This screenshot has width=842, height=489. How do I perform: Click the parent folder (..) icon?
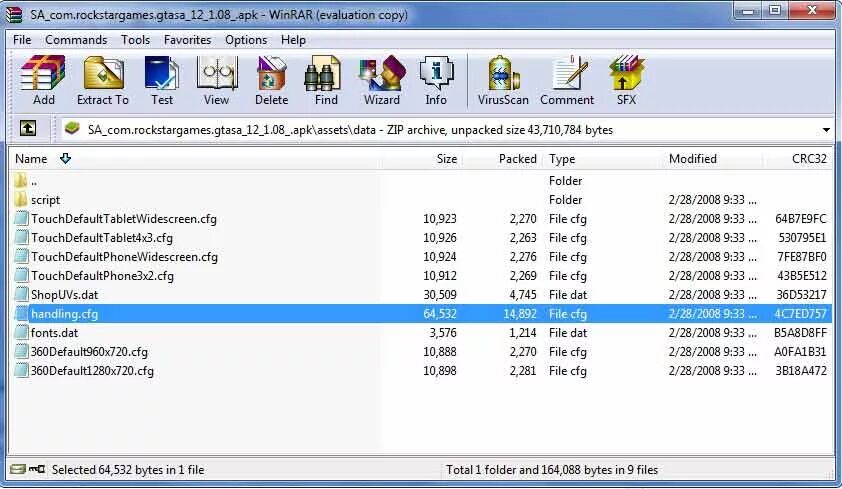coord(21,180)
